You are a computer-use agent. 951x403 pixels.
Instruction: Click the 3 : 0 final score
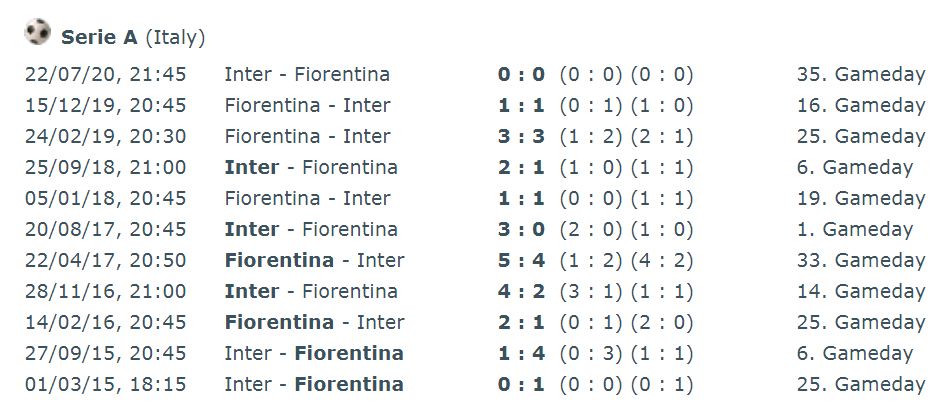[x=521, y=229]
